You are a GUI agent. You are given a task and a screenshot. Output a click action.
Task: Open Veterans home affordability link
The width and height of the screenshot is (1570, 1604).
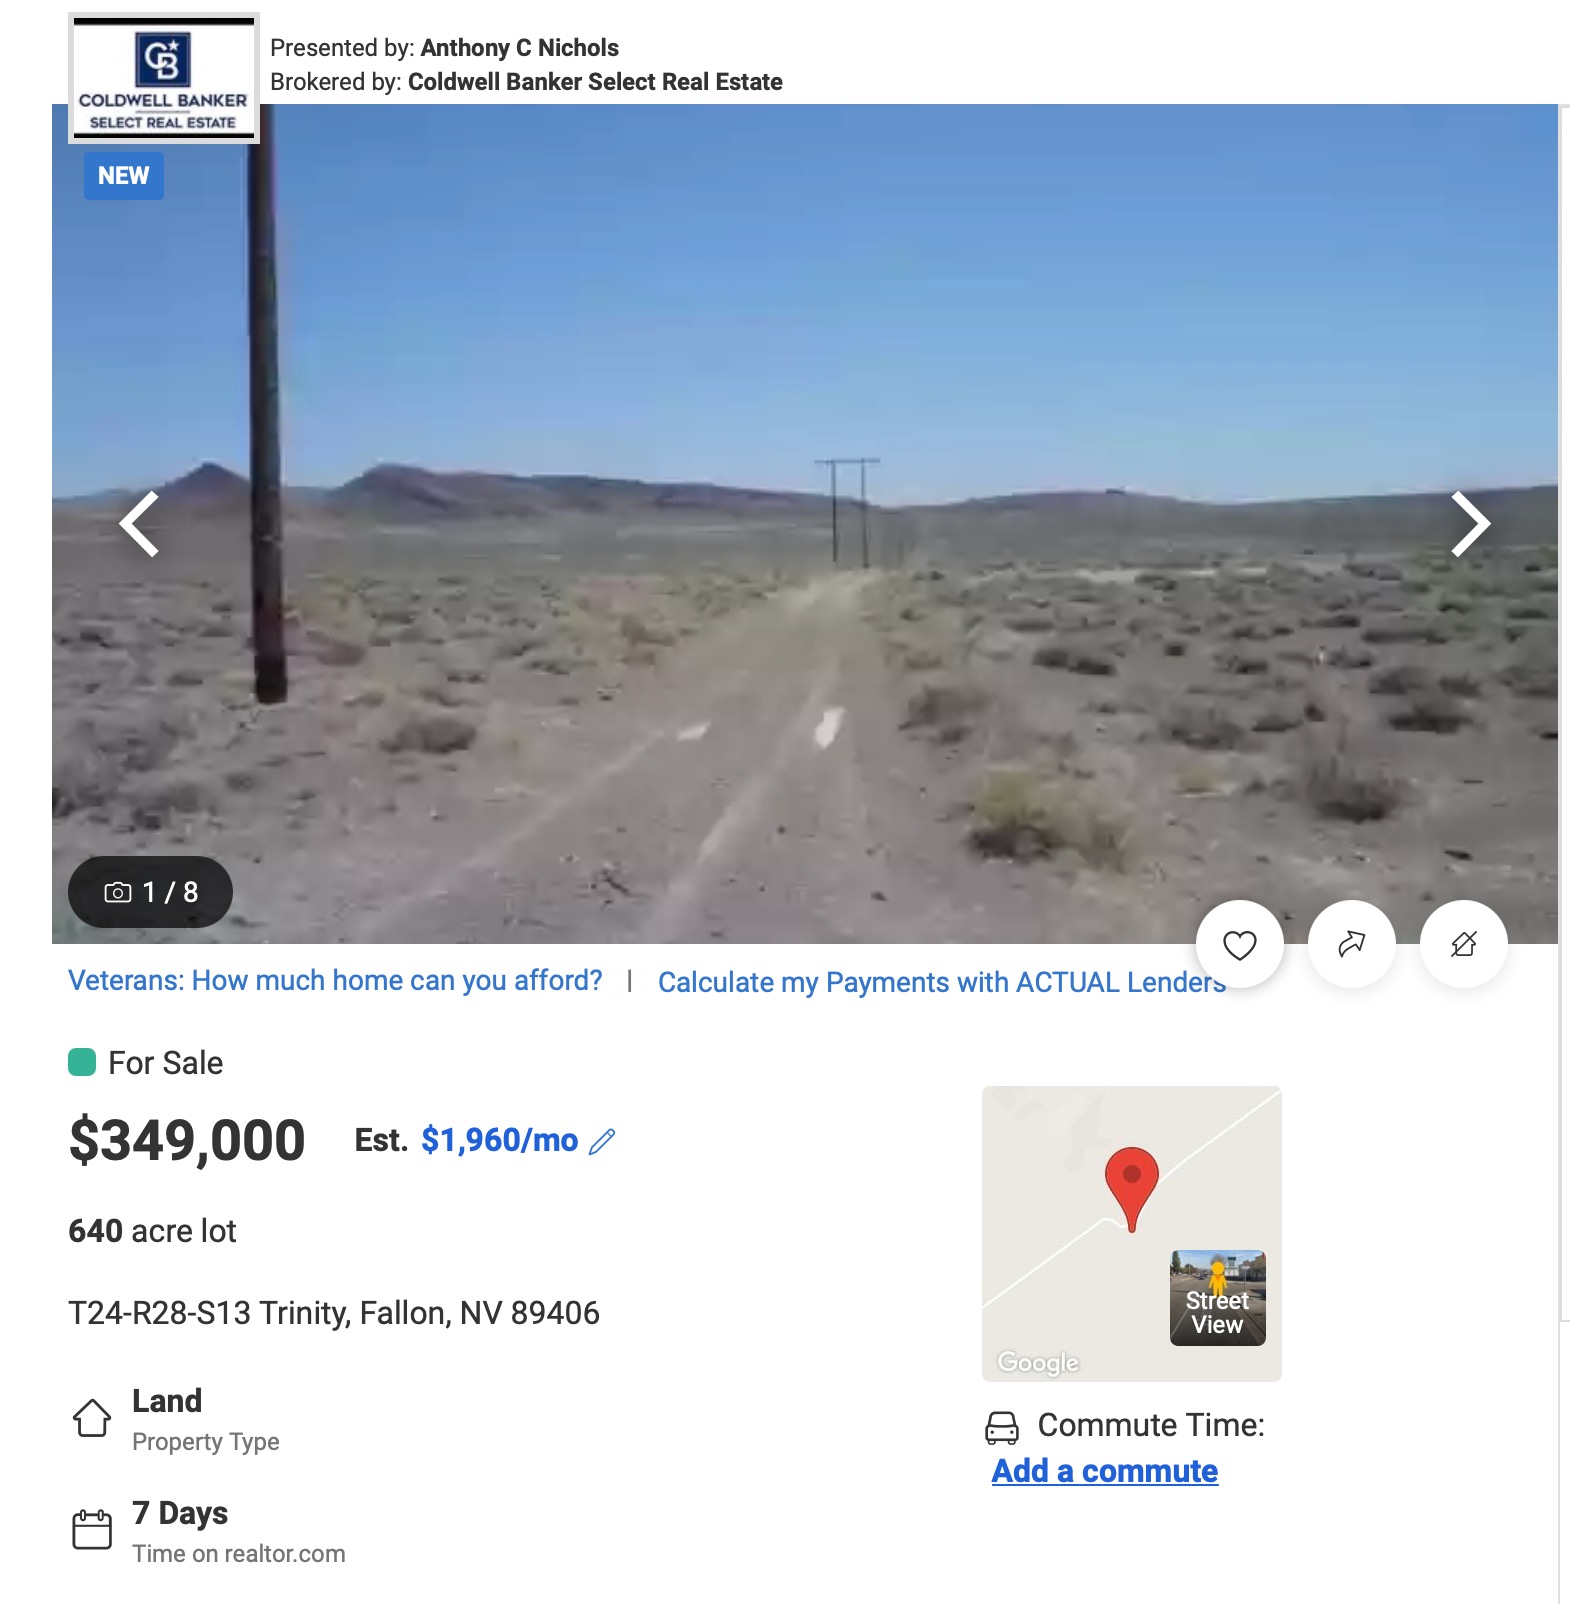pos(335,980)
